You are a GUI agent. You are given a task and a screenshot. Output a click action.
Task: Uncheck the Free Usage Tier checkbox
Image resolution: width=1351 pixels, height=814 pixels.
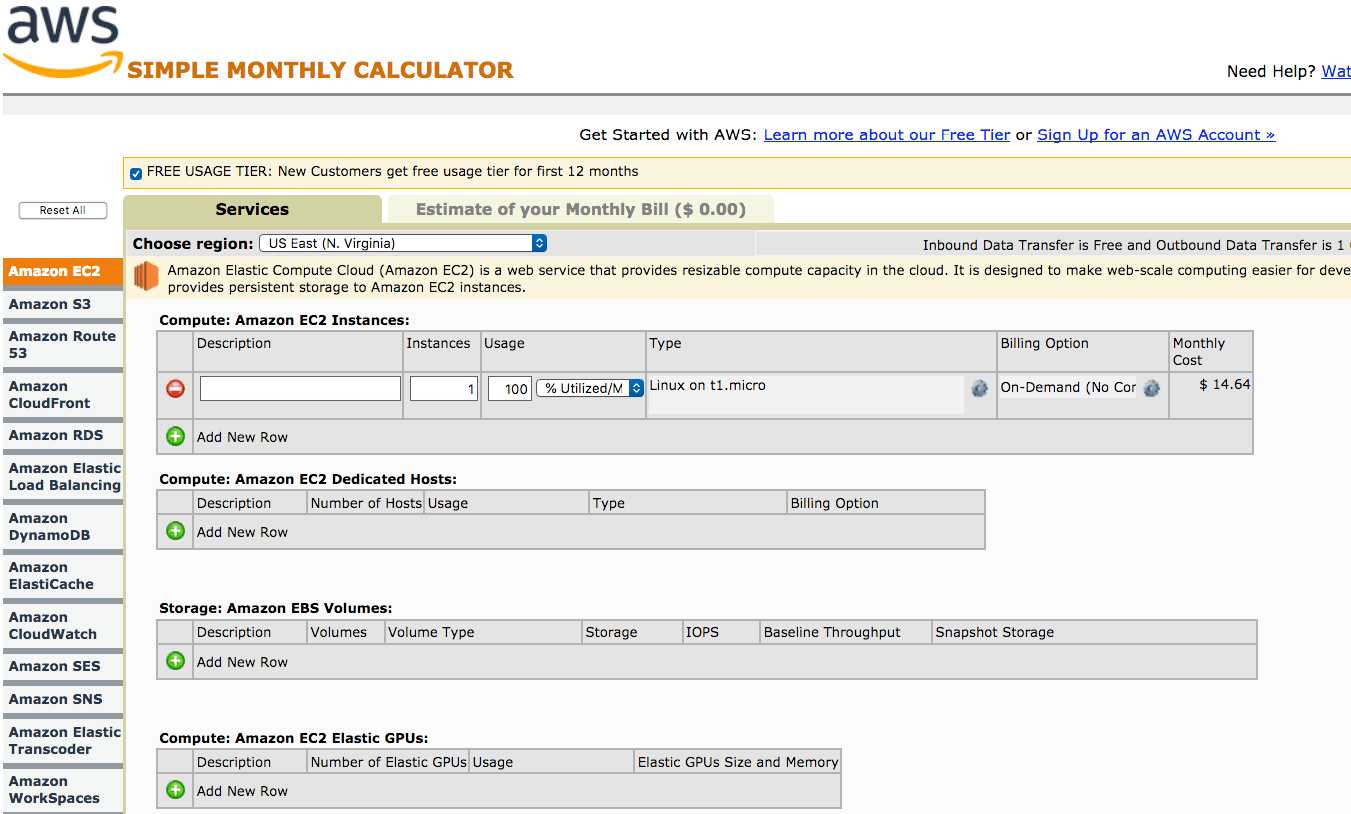coord(136,173)
